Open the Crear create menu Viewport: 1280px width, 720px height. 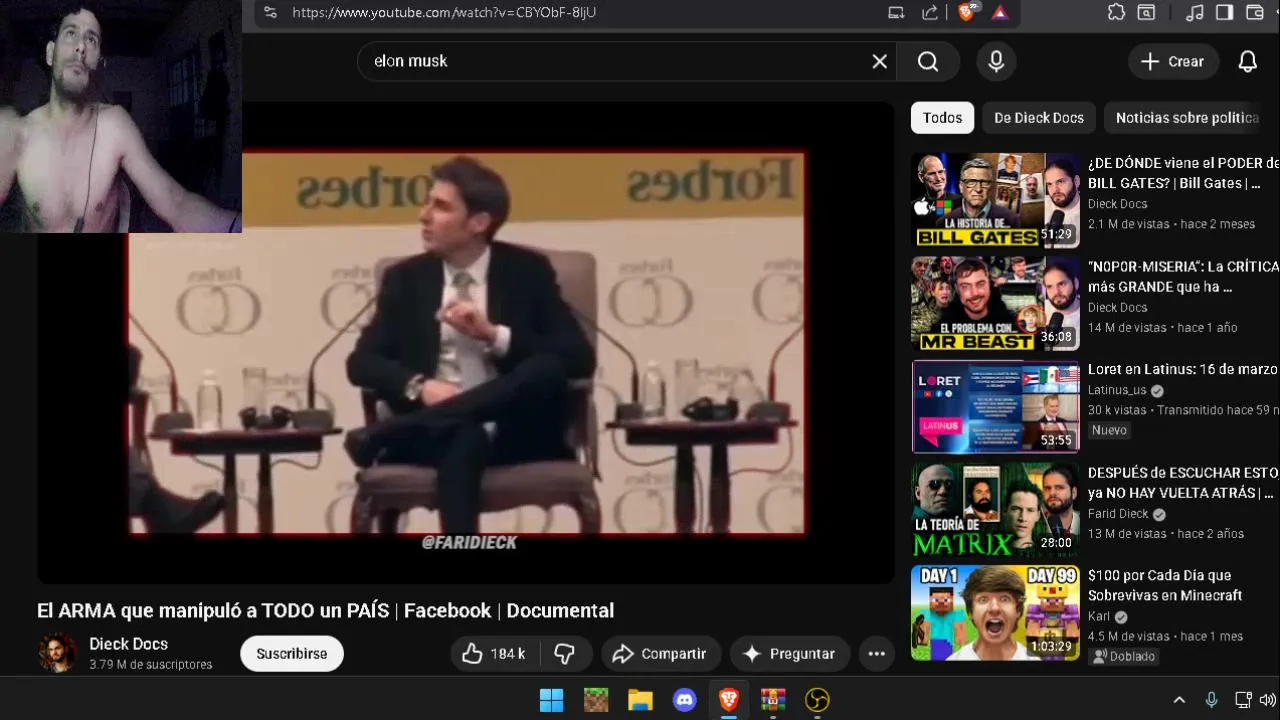click(x=1174, y=62)
